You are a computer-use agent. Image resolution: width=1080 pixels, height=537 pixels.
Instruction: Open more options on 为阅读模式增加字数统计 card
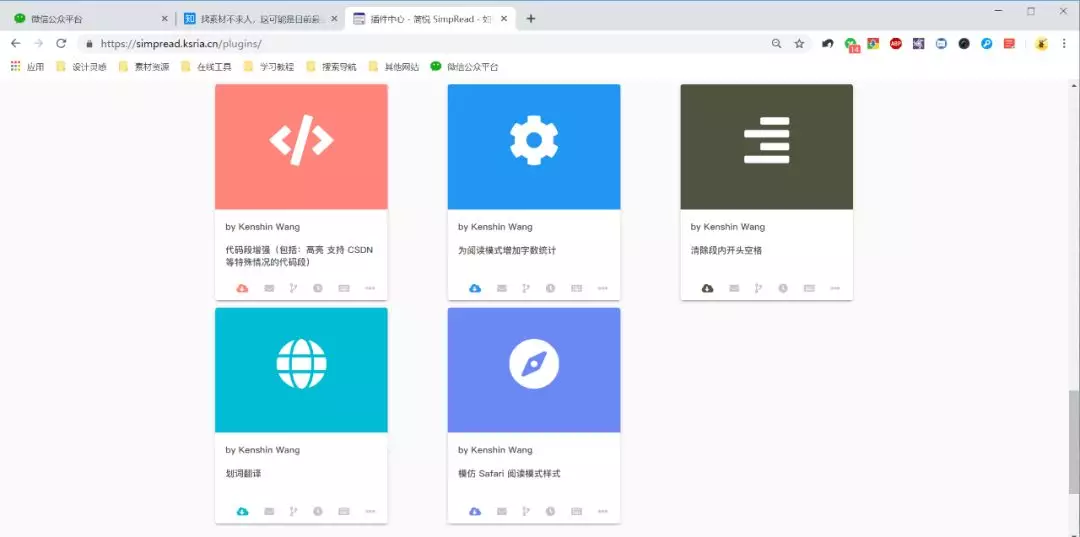click(x=603, y=288)
